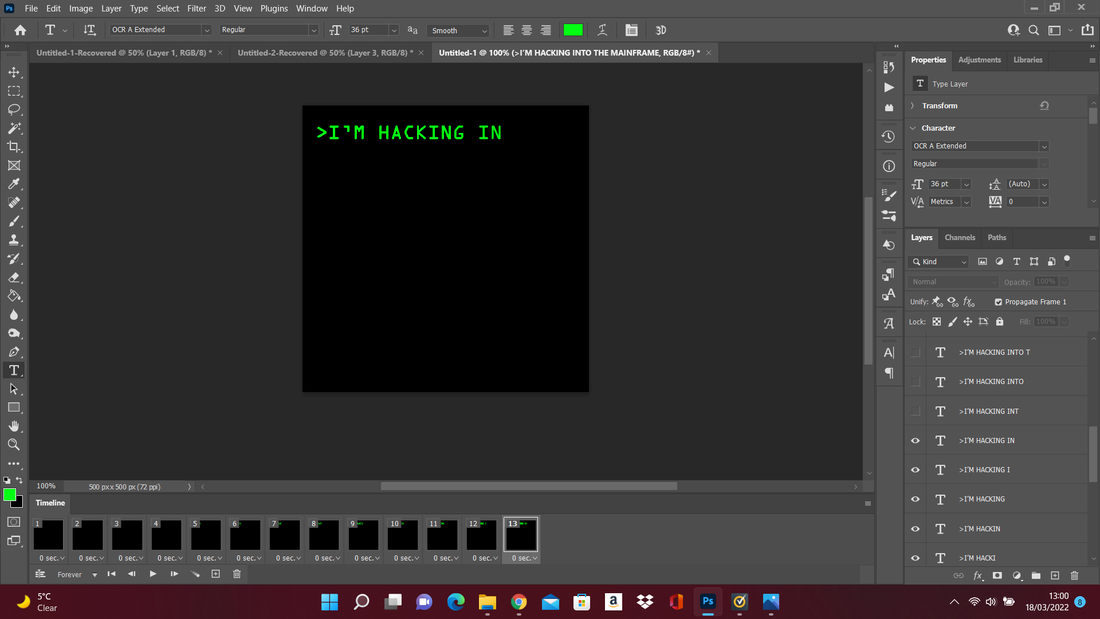The width and height of the screenshot is (1100, 619).
Task: Select the Crop tool
Action: 14,147
